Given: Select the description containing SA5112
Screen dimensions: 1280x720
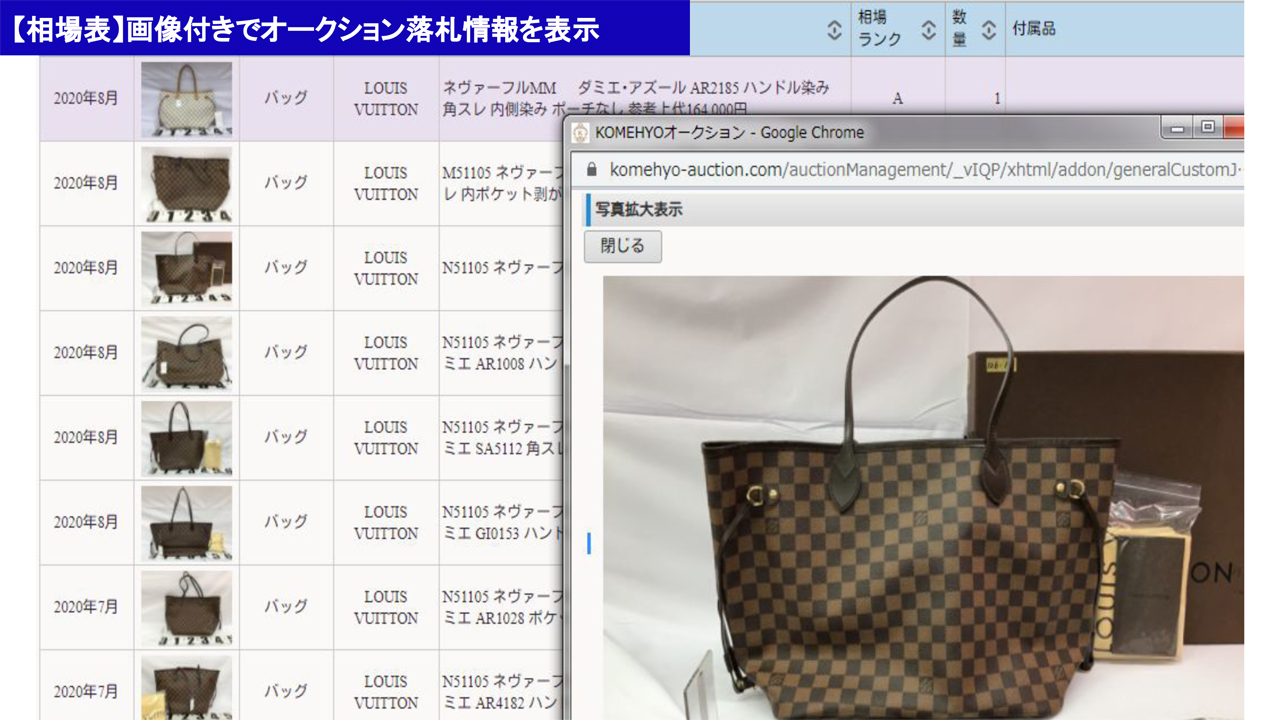Looking at the screenshot, I should tap(501, 438).
